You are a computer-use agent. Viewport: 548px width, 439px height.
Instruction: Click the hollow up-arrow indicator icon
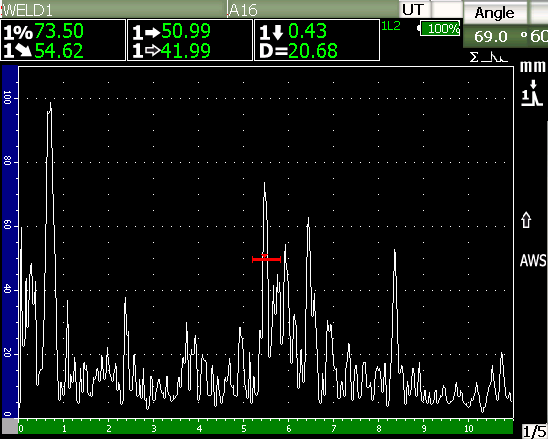point(526,221)
